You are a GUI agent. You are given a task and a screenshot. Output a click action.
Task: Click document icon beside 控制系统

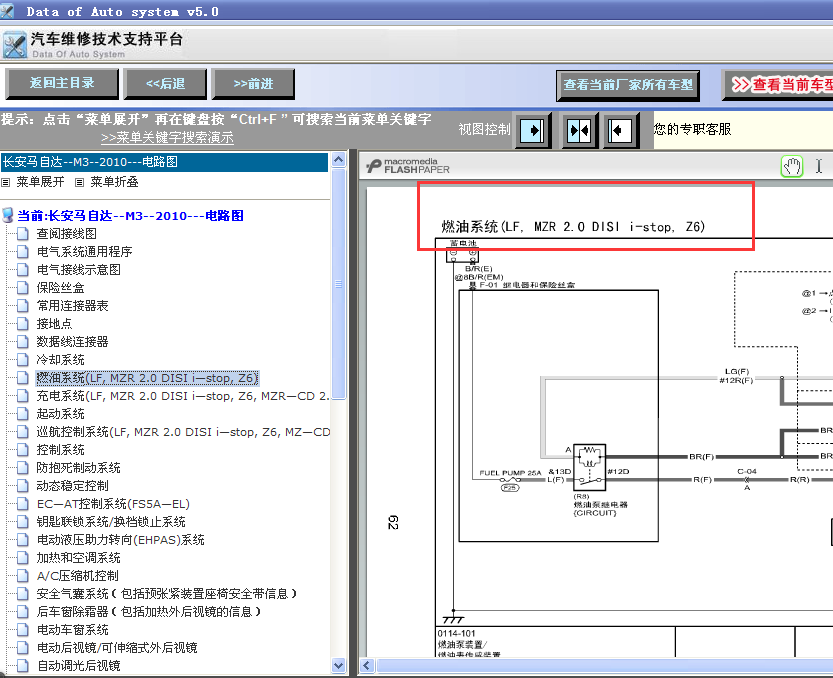22,450
